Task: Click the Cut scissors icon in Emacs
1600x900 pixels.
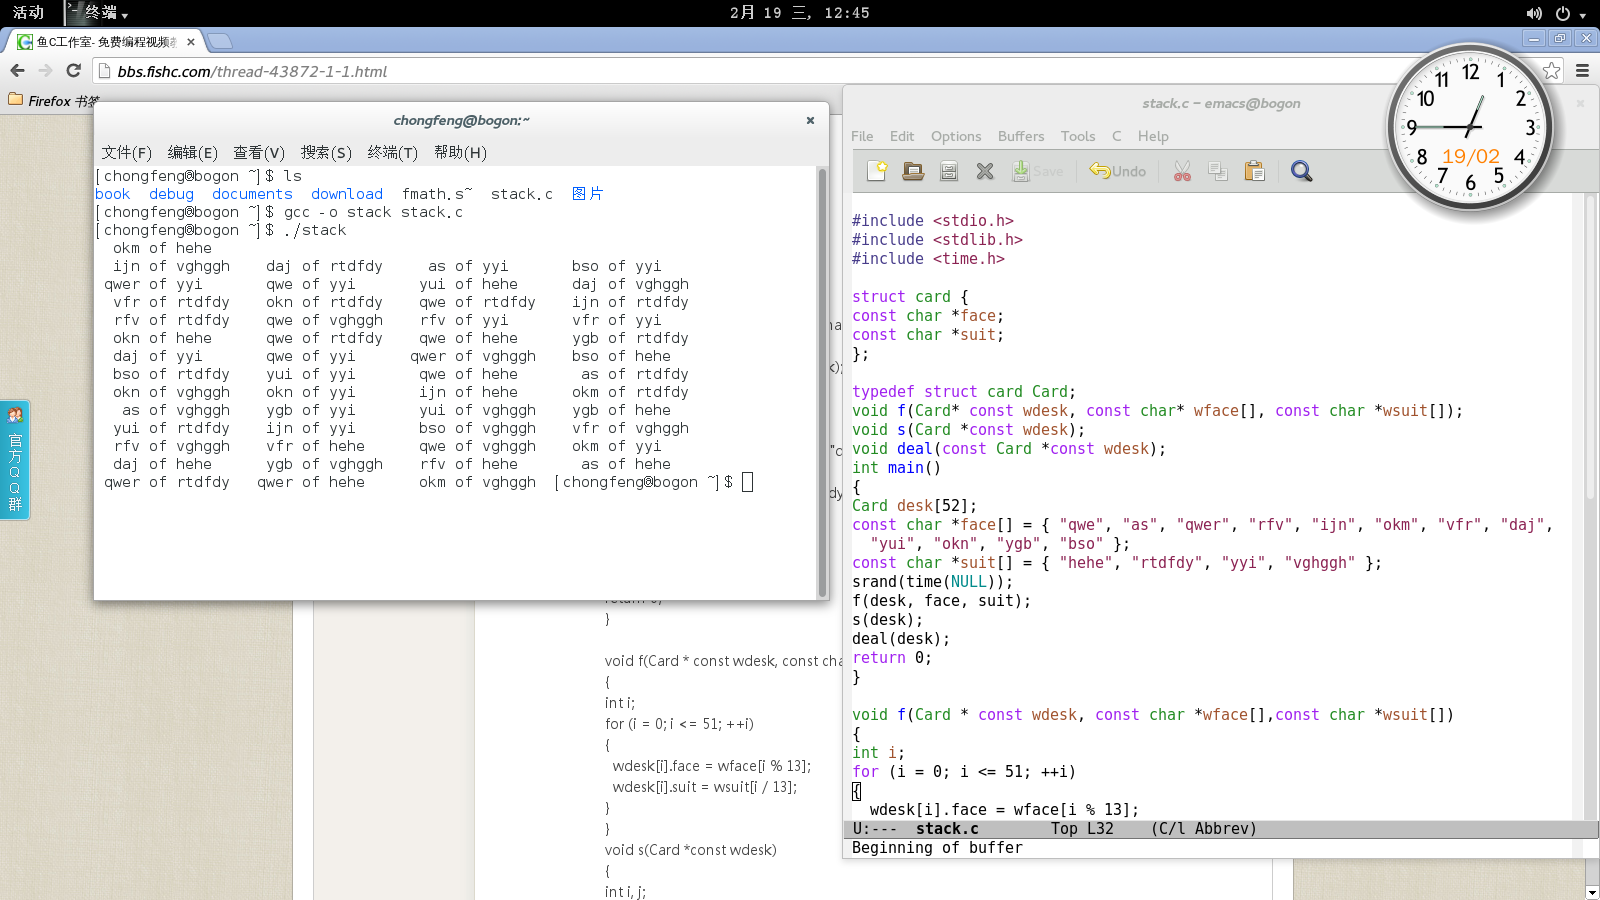Action: click(1182, 171)
